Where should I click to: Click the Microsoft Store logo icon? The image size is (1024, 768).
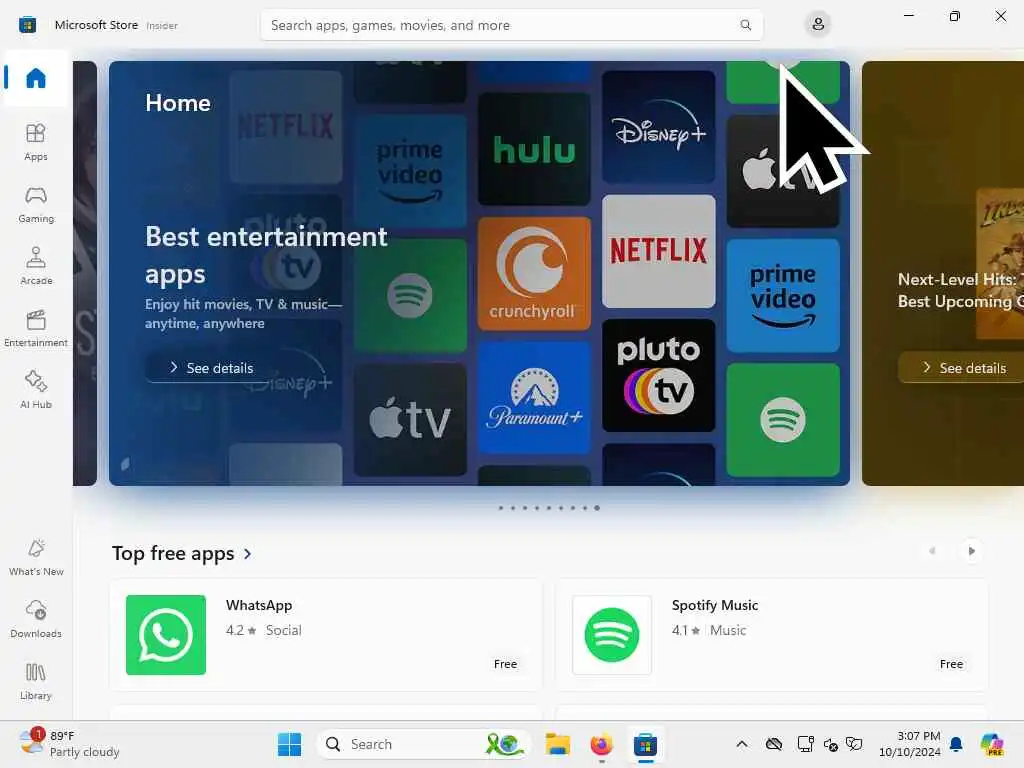(27, 25)
